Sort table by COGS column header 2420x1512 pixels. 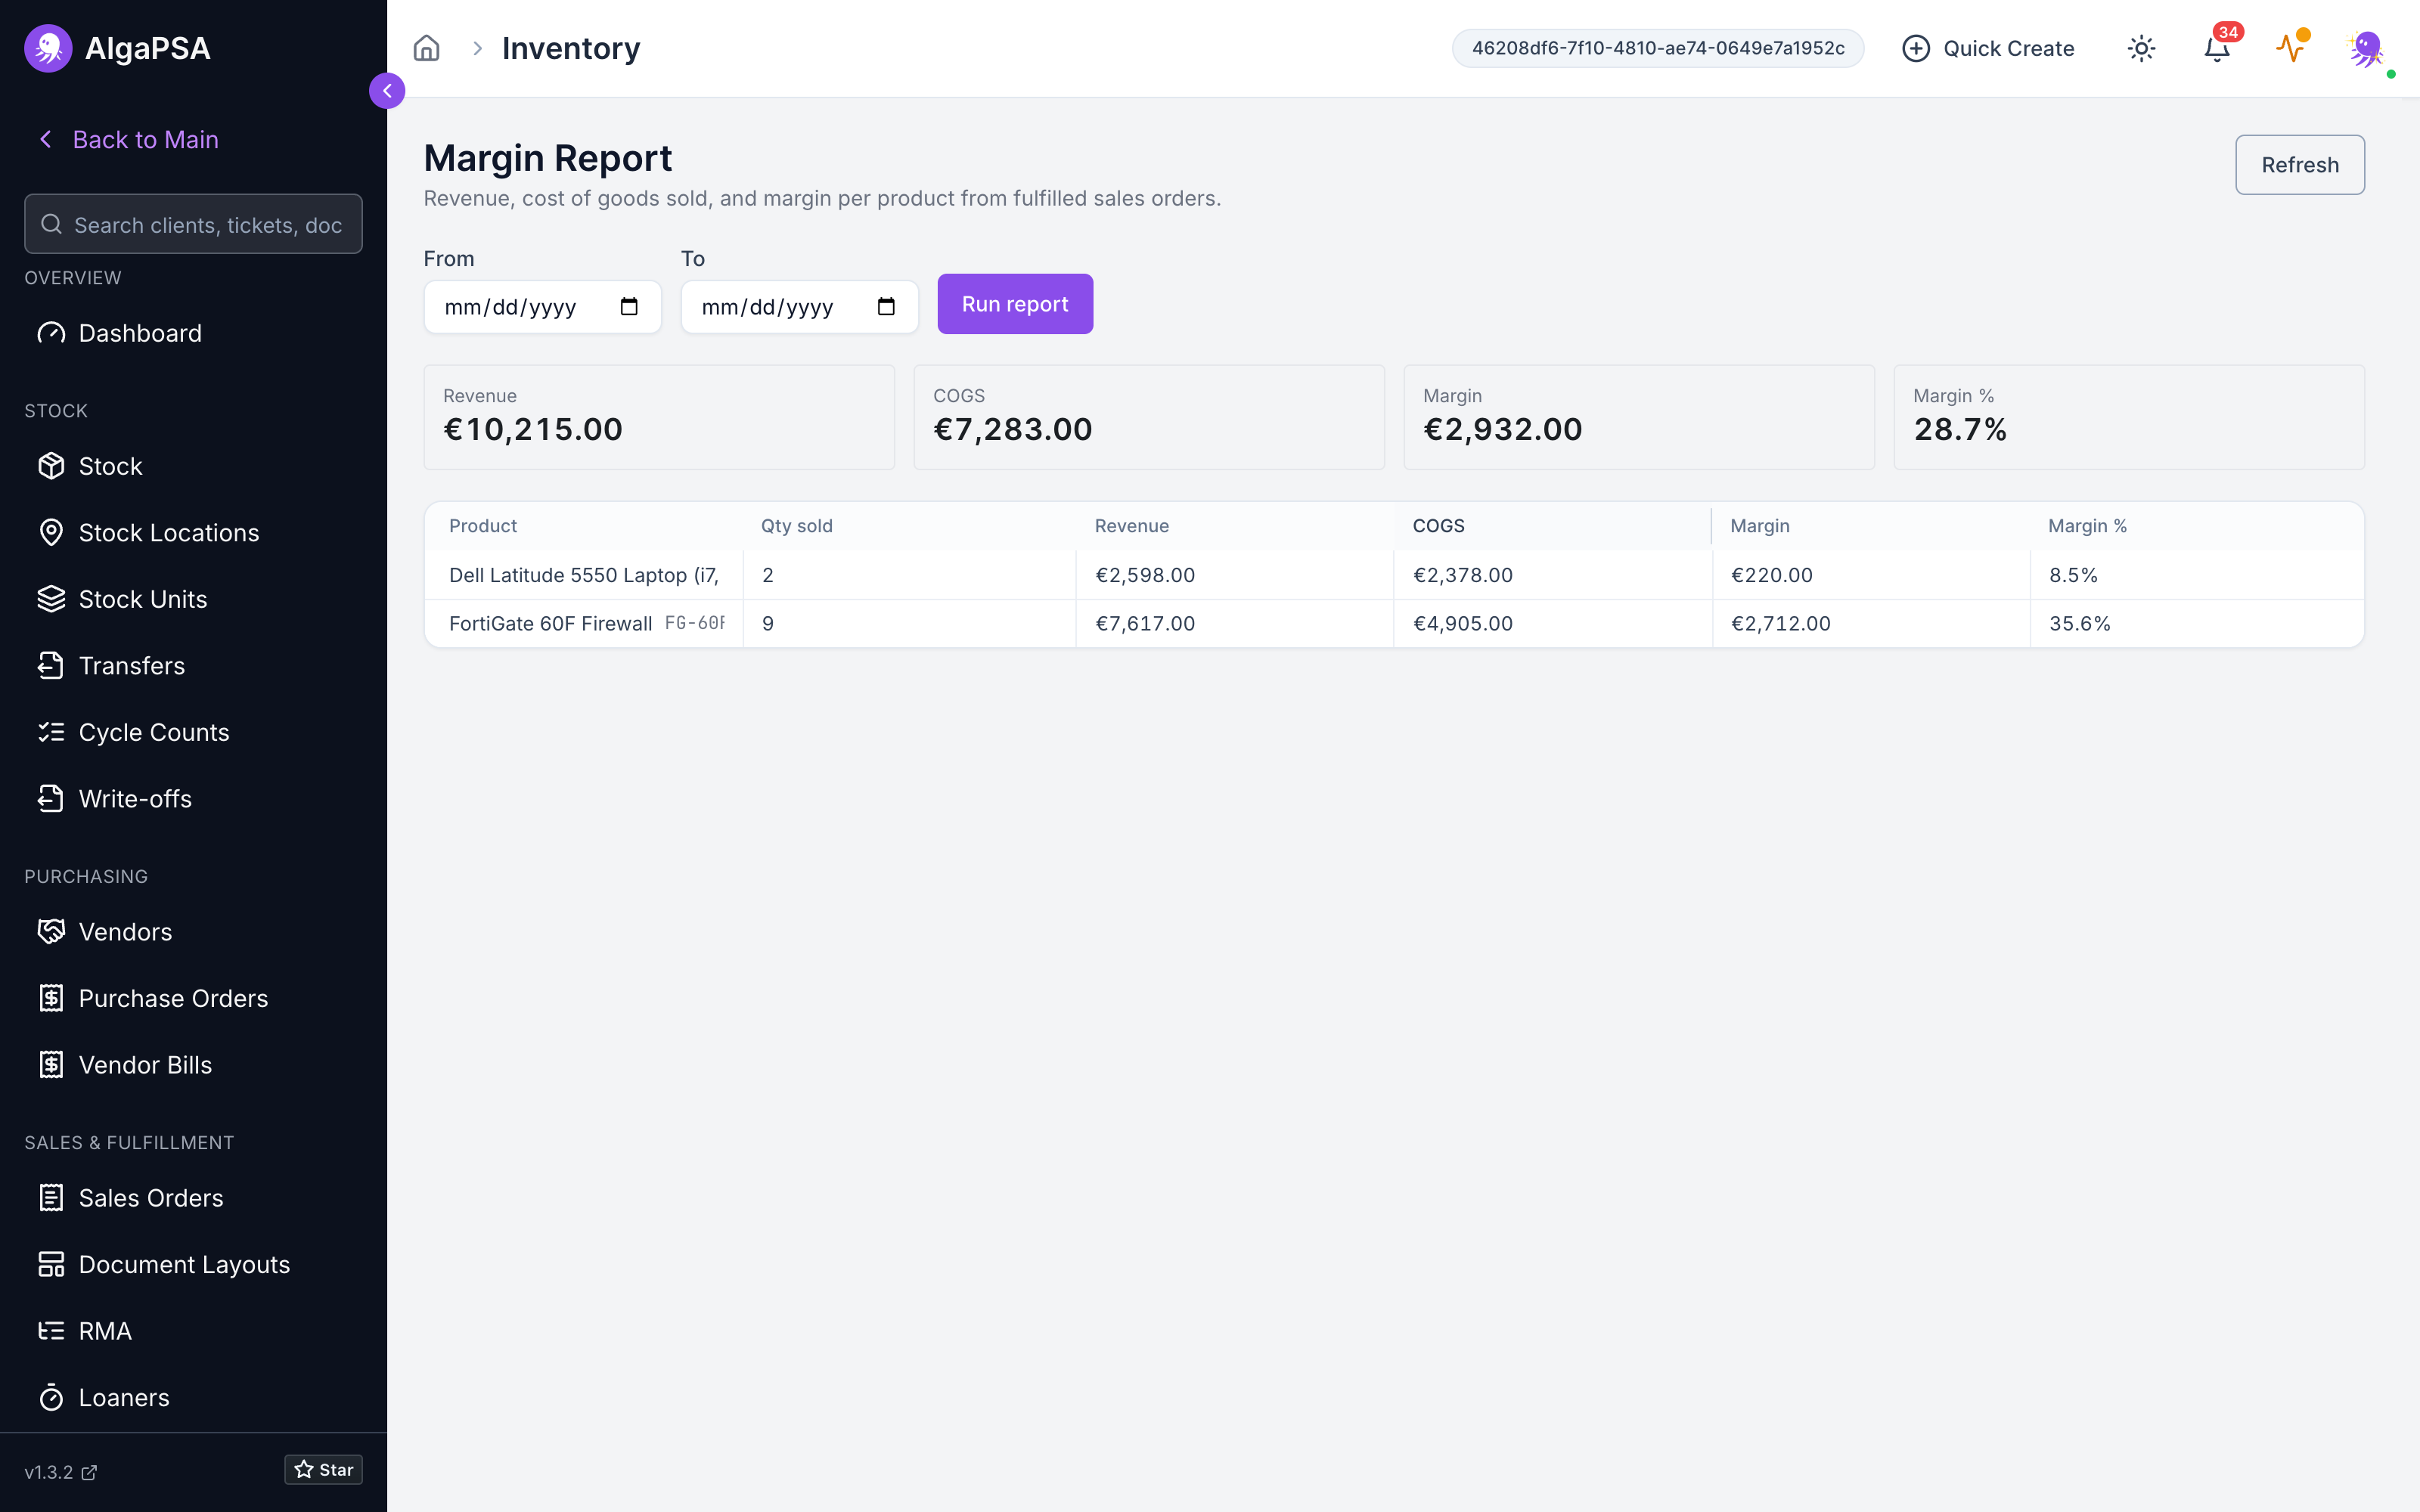pyautogui.click(x=1438, y=526)
